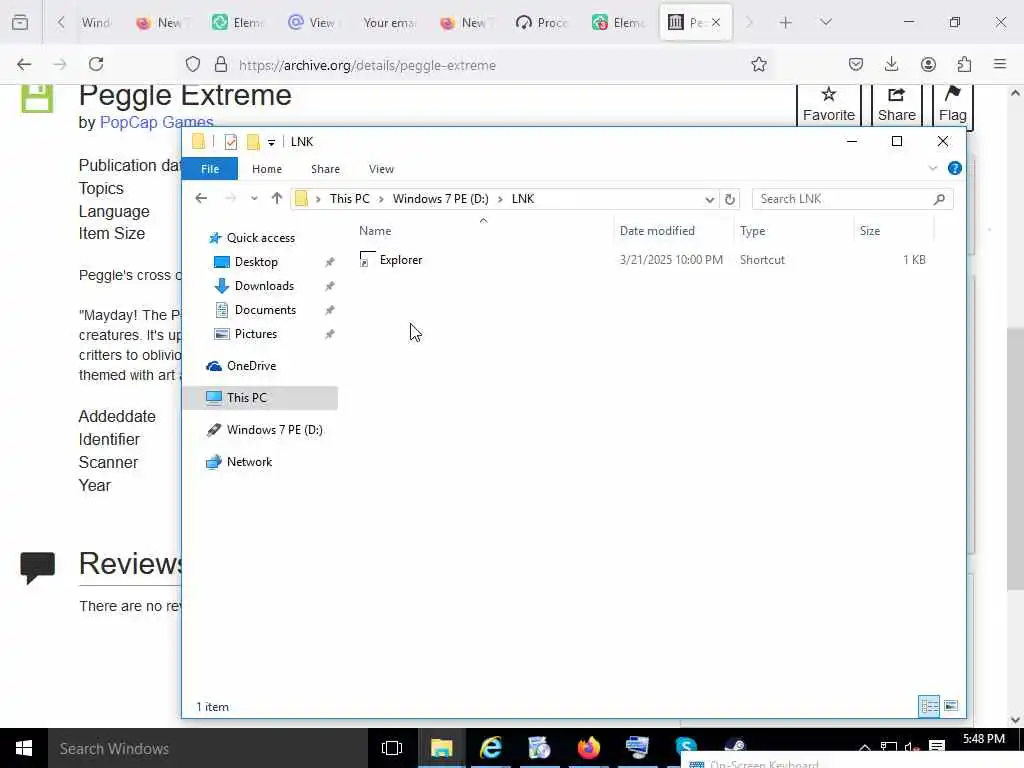Open the File ribbon tab in Explorer

tap(210, 168)
